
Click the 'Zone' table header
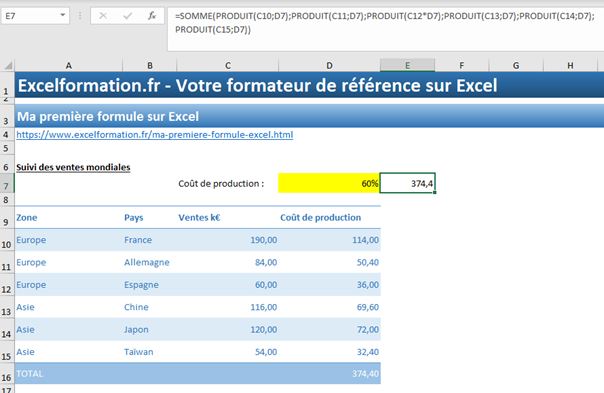coord(27,218)
